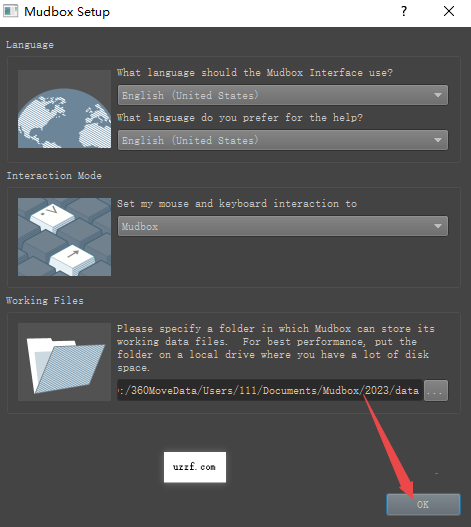Image resolution: width=471 pixels, height=527 pixels.
Task: Click the 'Interaction Mode' section heading
Action: click(x=54, y=175)
